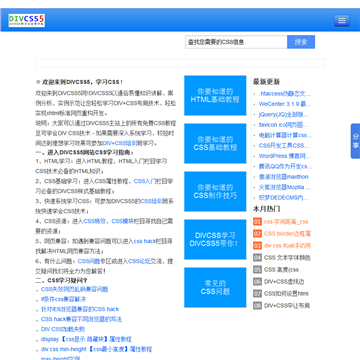
Task: Open hot item 03 div css float
Action: (x=287, y=246)
